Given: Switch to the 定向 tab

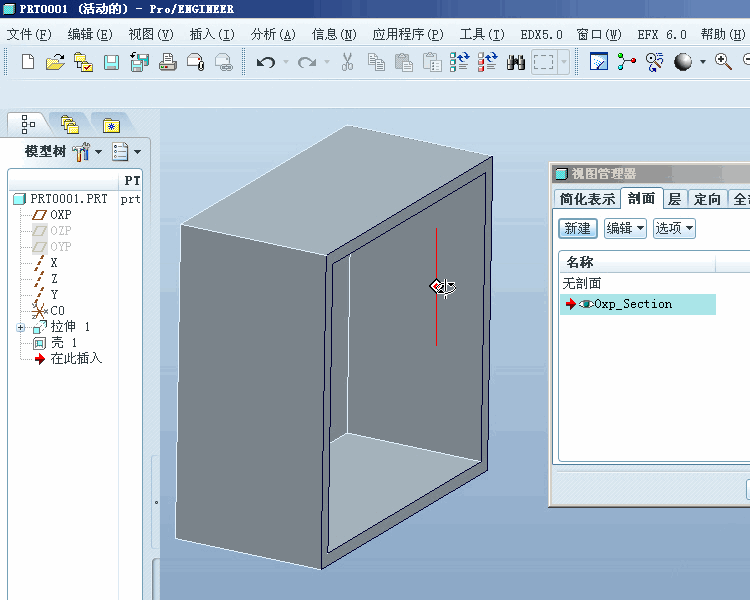Looking at the screenshot, I should 707,199.
